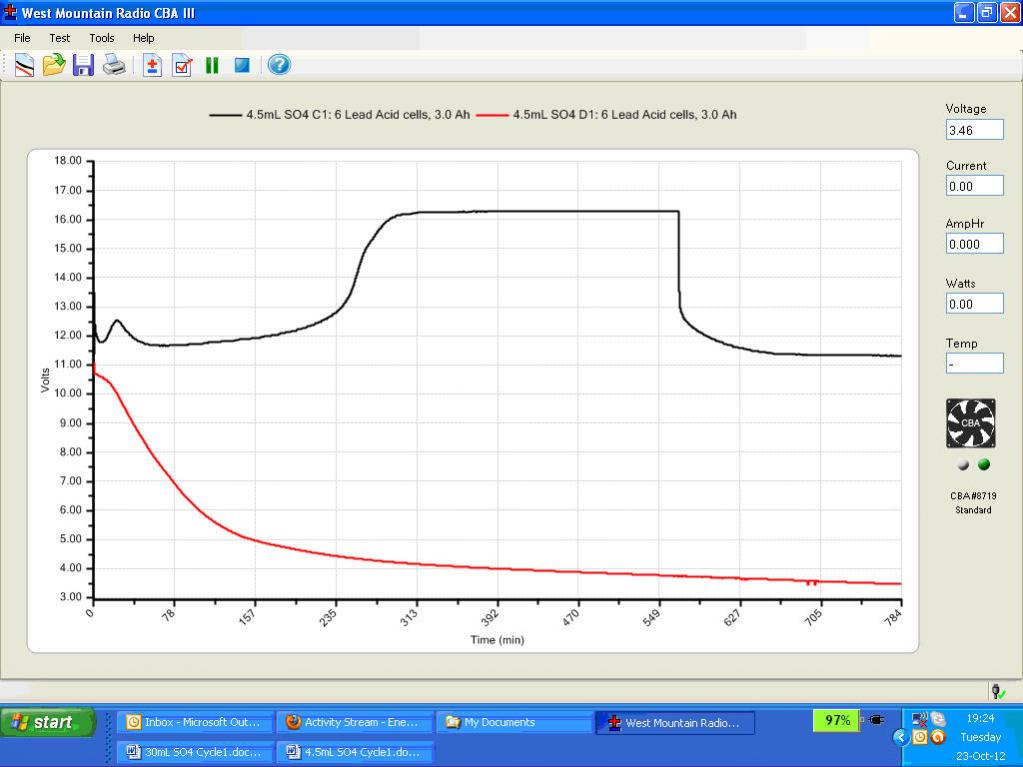The height and width of the screenshot is (767, 1023).
Task: Click the USB connection status bar icon
Action: click(x=998, y=691)
